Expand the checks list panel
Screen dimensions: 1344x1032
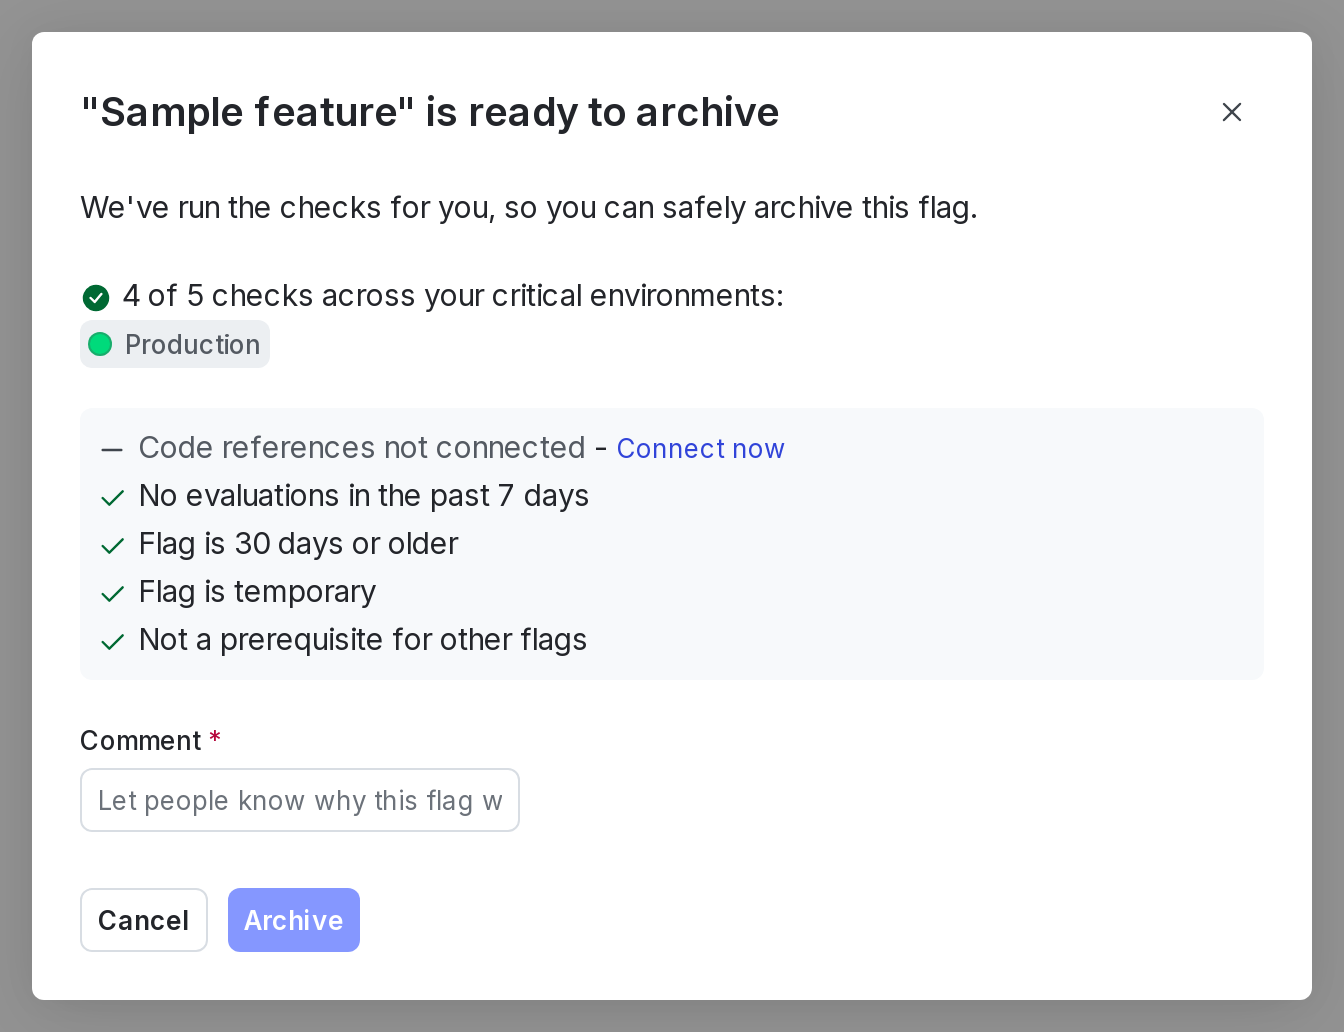coord(672,543)
